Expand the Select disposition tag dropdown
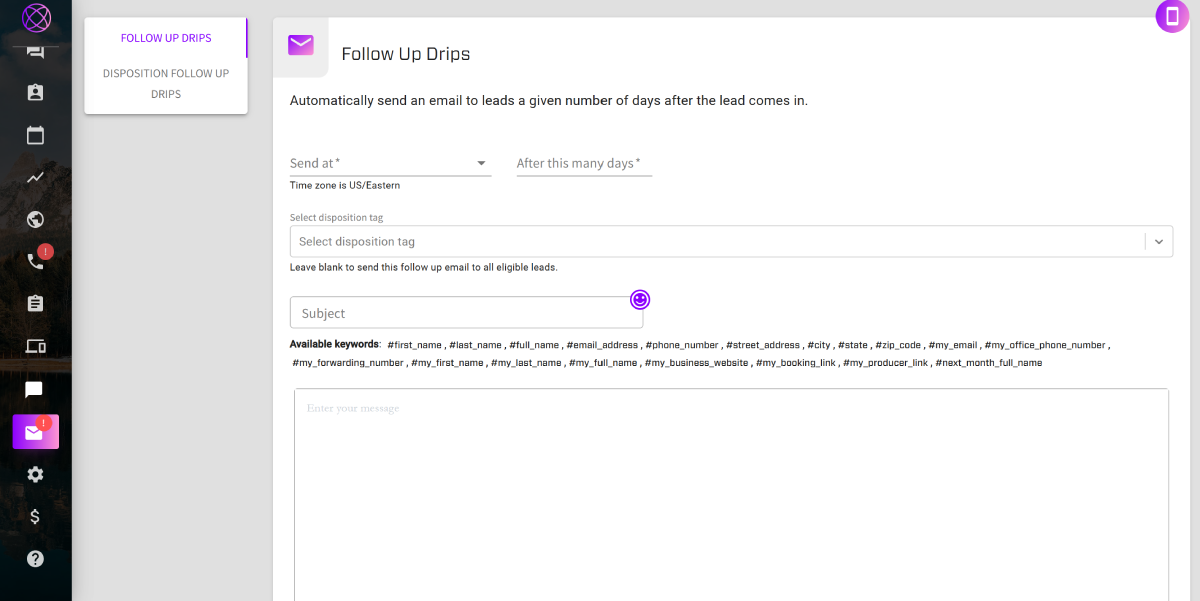The width and height of the screenshot is (1200, 601). (x=1158, y=241)
